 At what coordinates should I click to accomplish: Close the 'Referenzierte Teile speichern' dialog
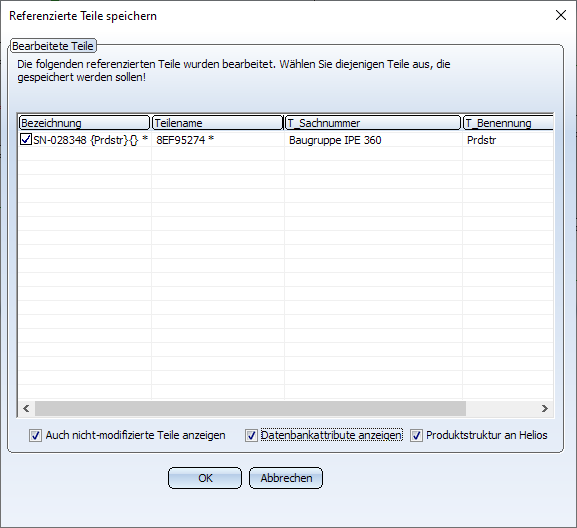tap(561, 15)
